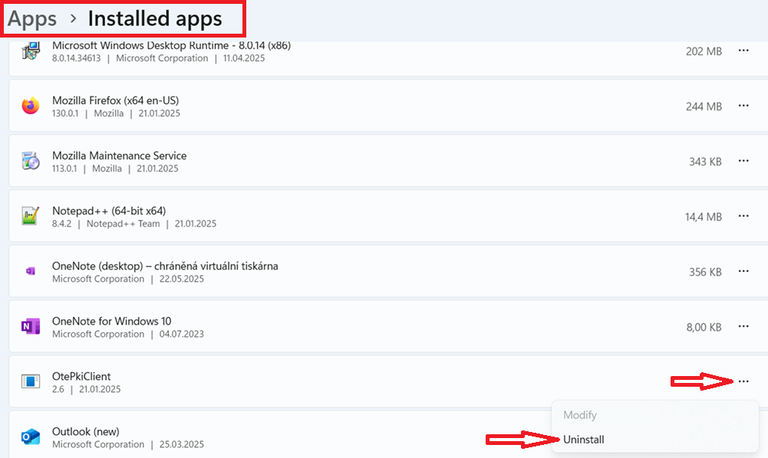Choose Uninstall from the context menu
Image resolution: width=768 pixels, height=458 pixels.
584,439
